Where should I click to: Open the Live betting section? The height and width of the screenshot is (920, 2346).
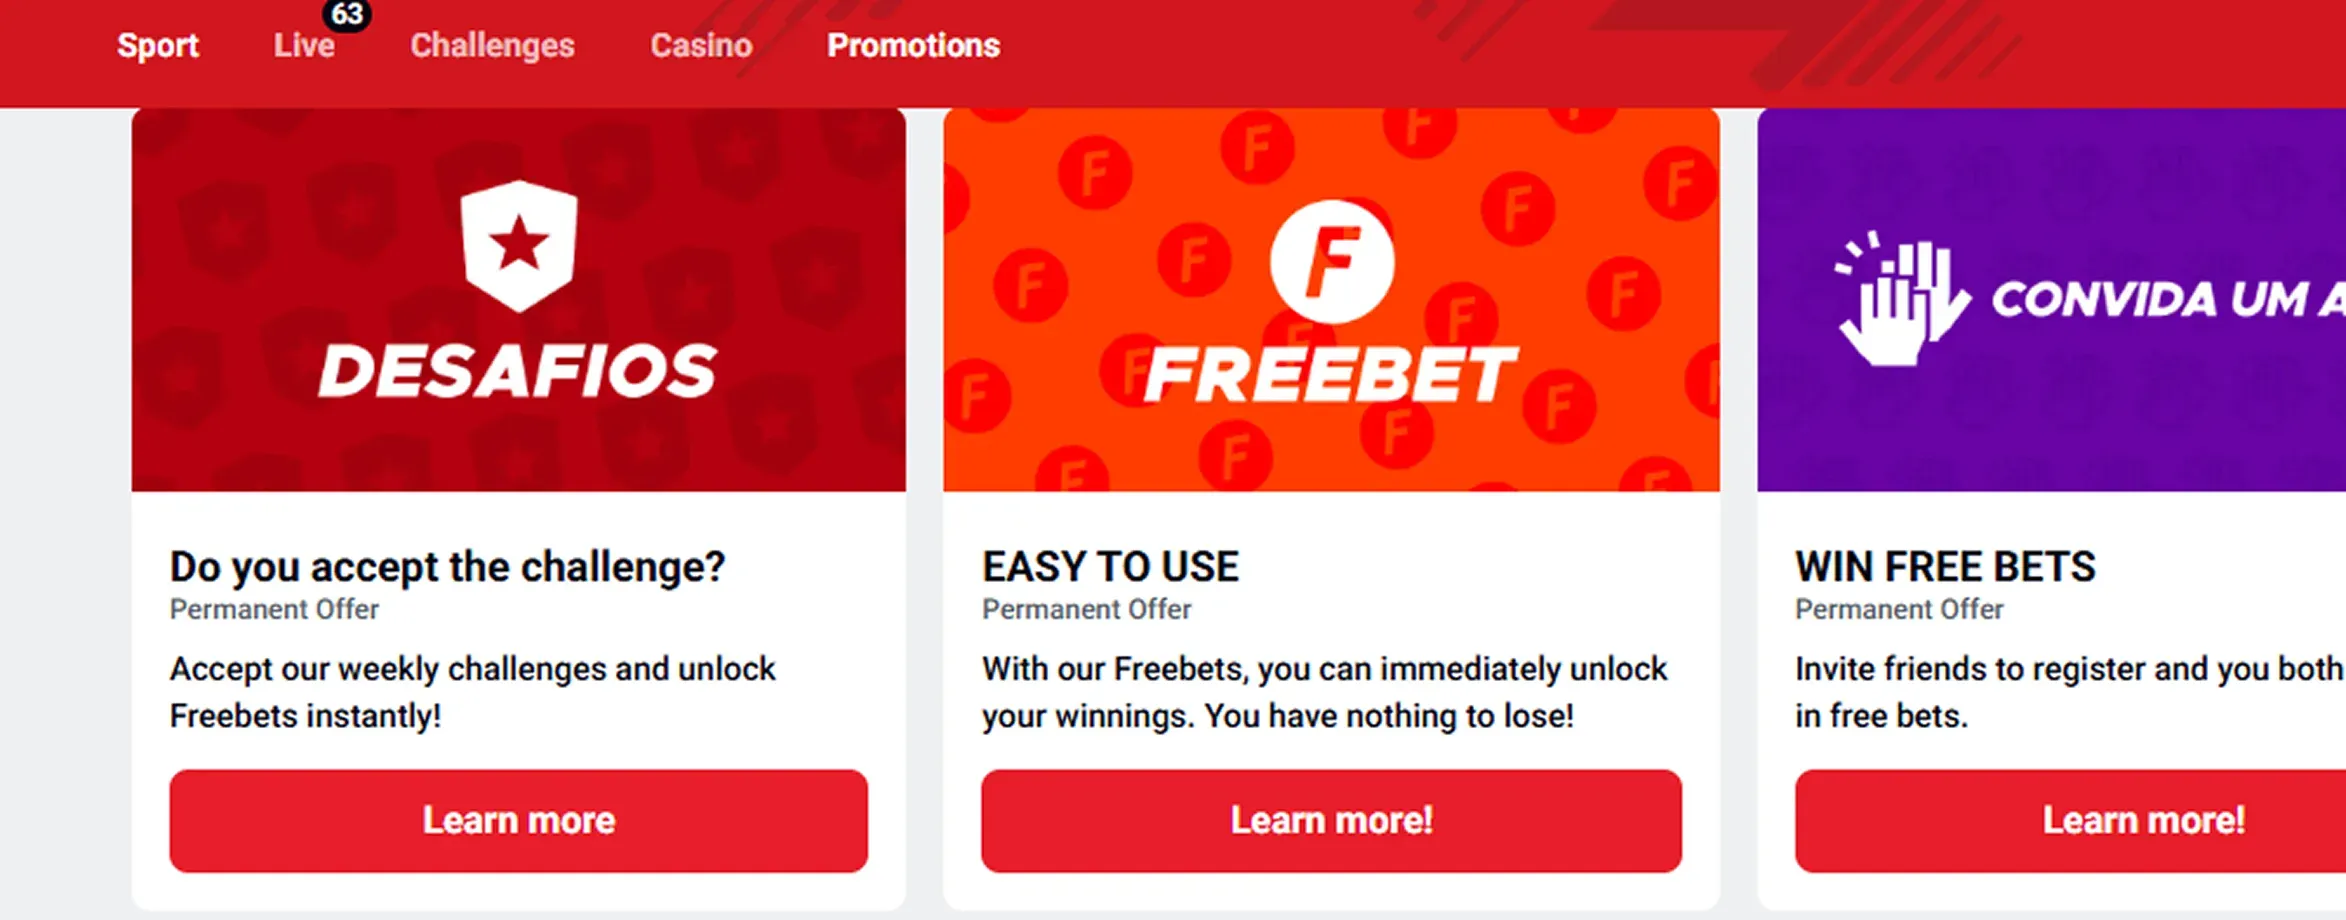point(303,45)
